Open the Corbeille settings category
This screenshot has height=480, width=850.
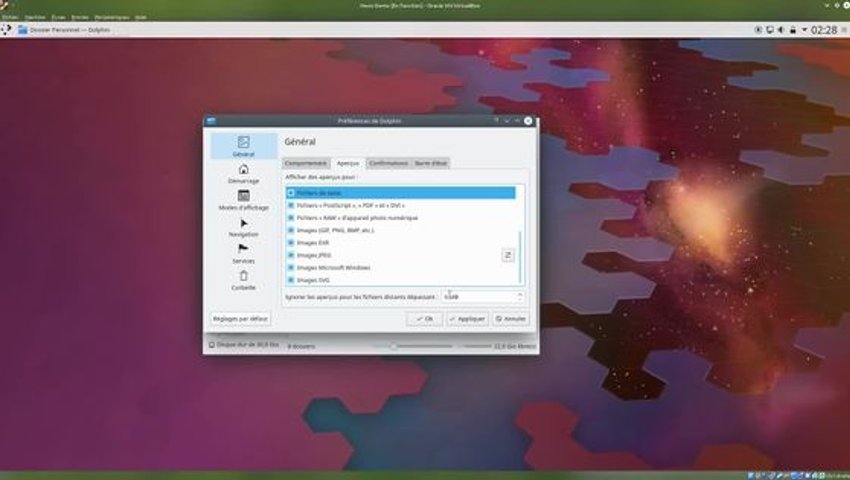(x=243, y=280)
